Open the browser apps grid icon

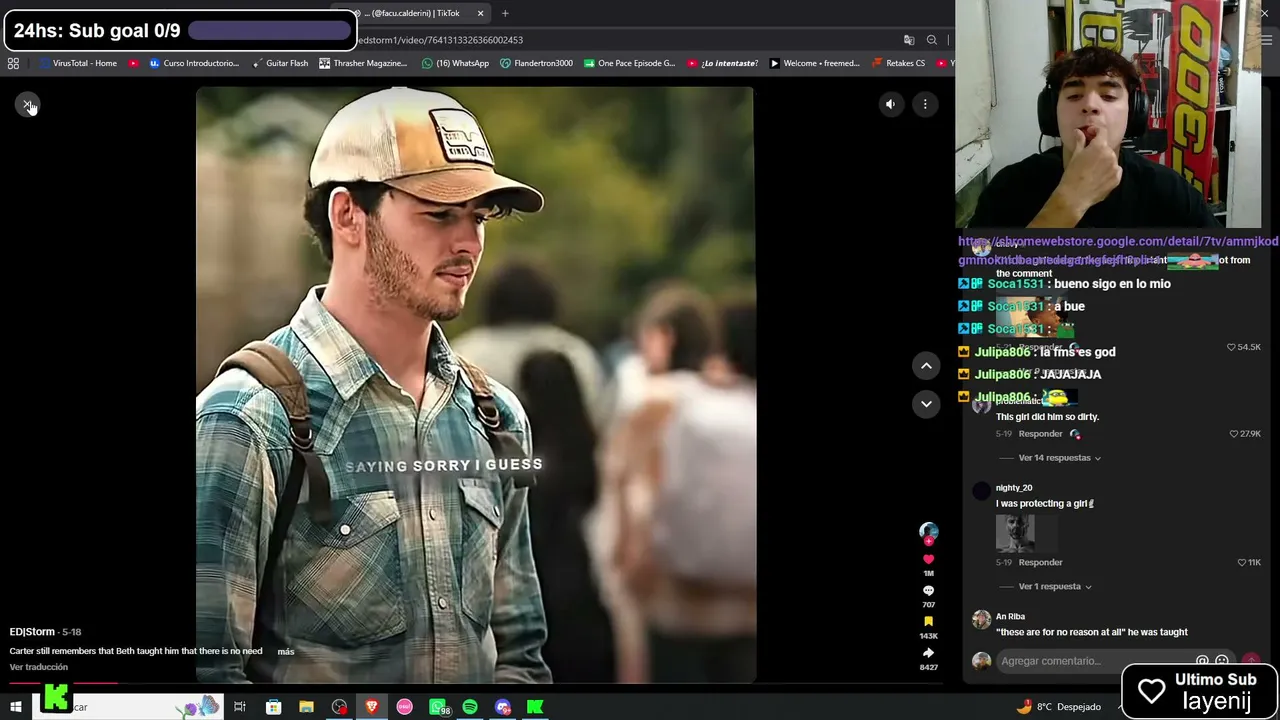(13, 63)
